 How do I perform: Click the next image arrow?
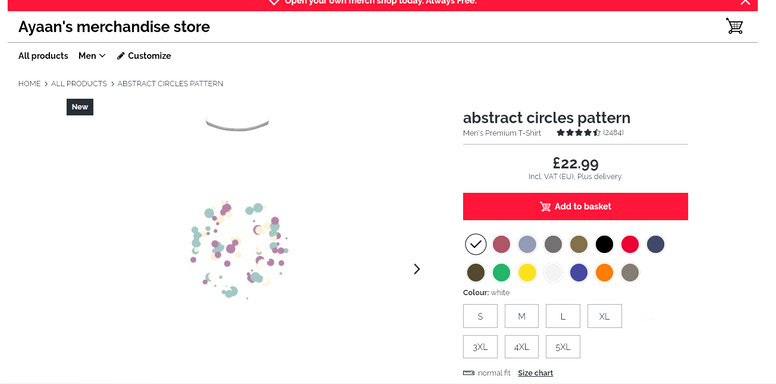click(x=417, y=269)
